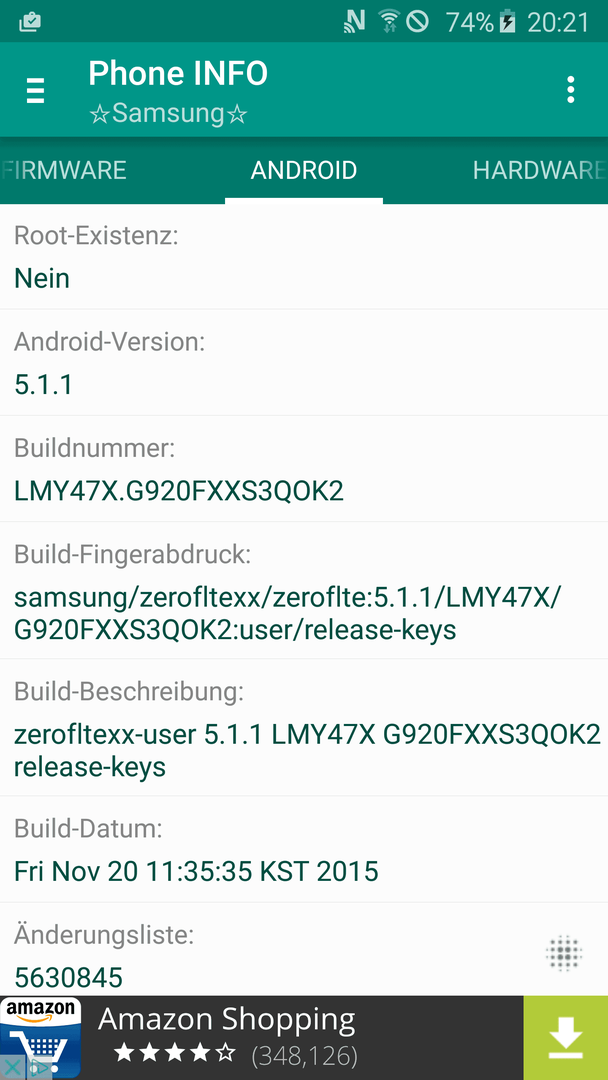Tap the Build-Fingerabdruck entry

(304, 591)
